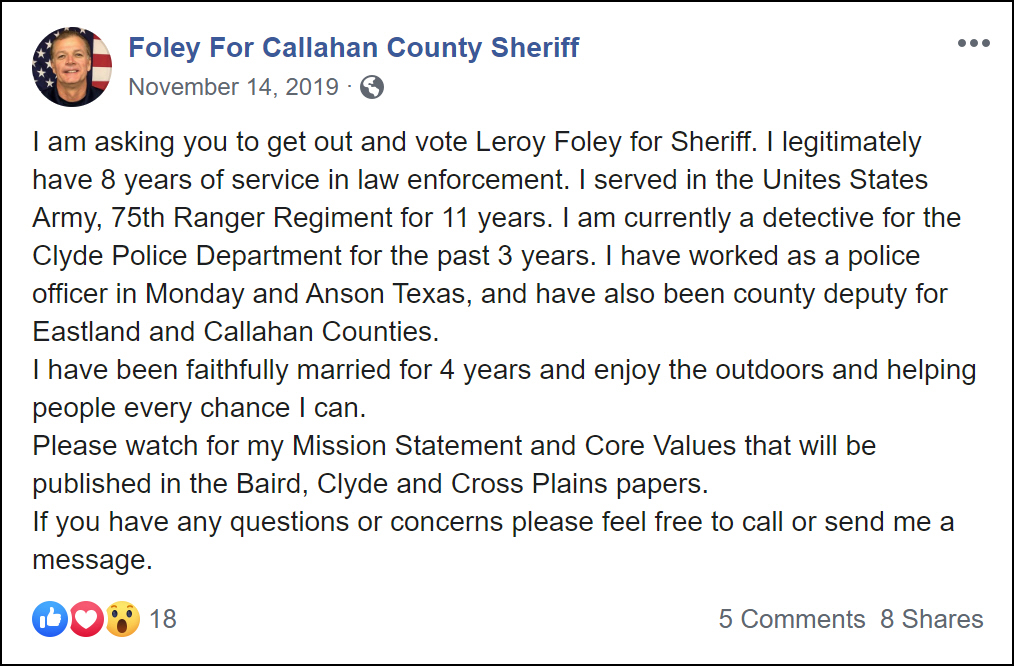
Task: Click the final word "message." in the post
Action: click(92, 559)
